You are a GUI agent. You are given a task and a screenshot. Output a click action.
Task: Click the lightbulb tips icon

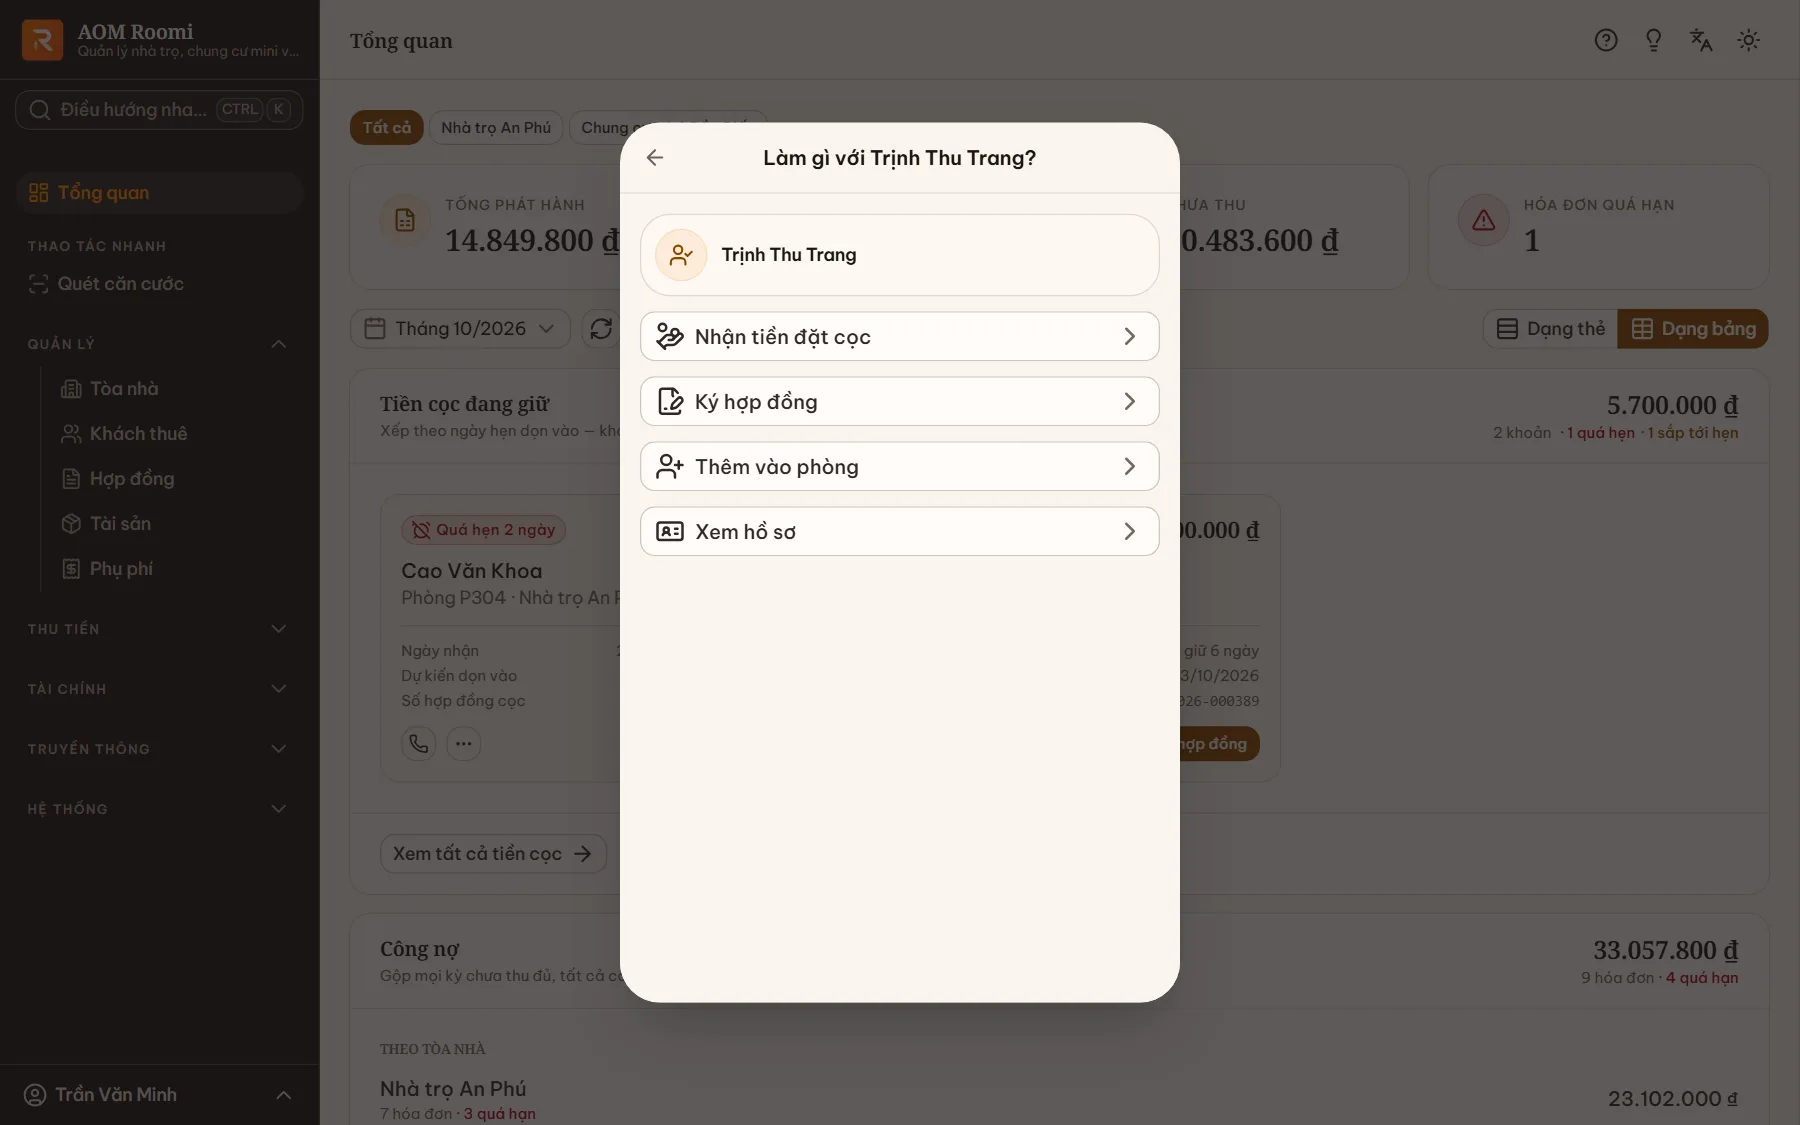(x=1653, y=40)
